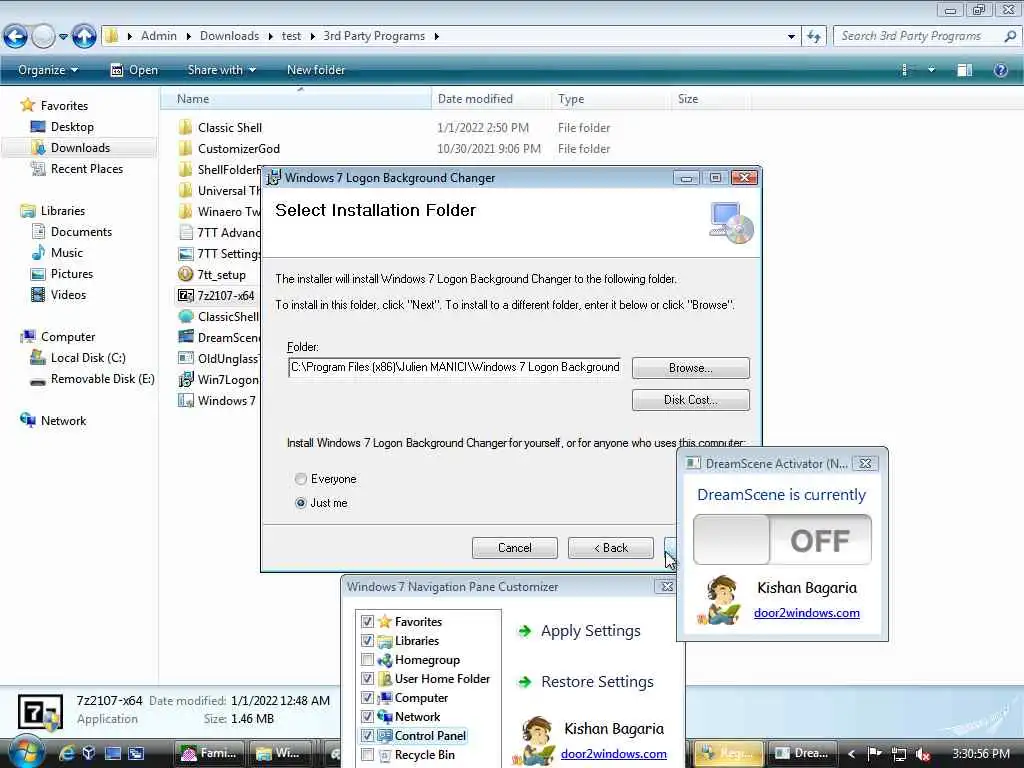The image size is (1024, 768).
Task: Uncheck Favorites in Navigation Pane Customizer
Action: point(367,622)
